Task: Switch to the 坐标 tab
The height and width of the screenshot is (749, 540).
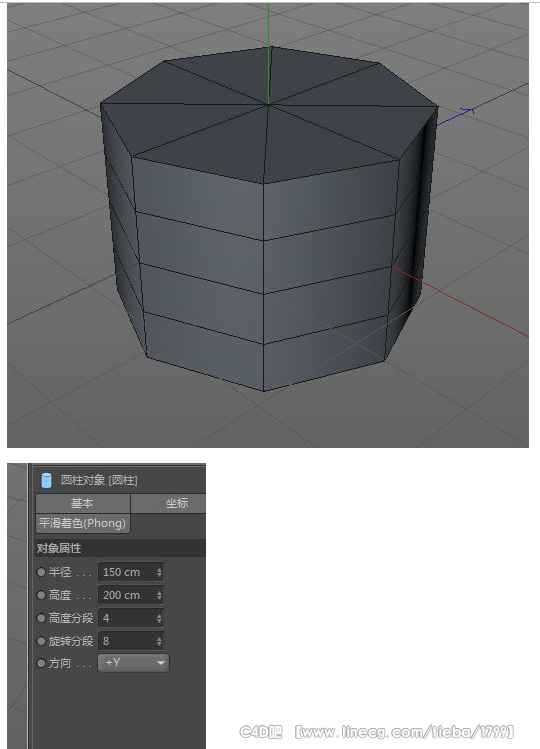Action: [x=168, y=503]
